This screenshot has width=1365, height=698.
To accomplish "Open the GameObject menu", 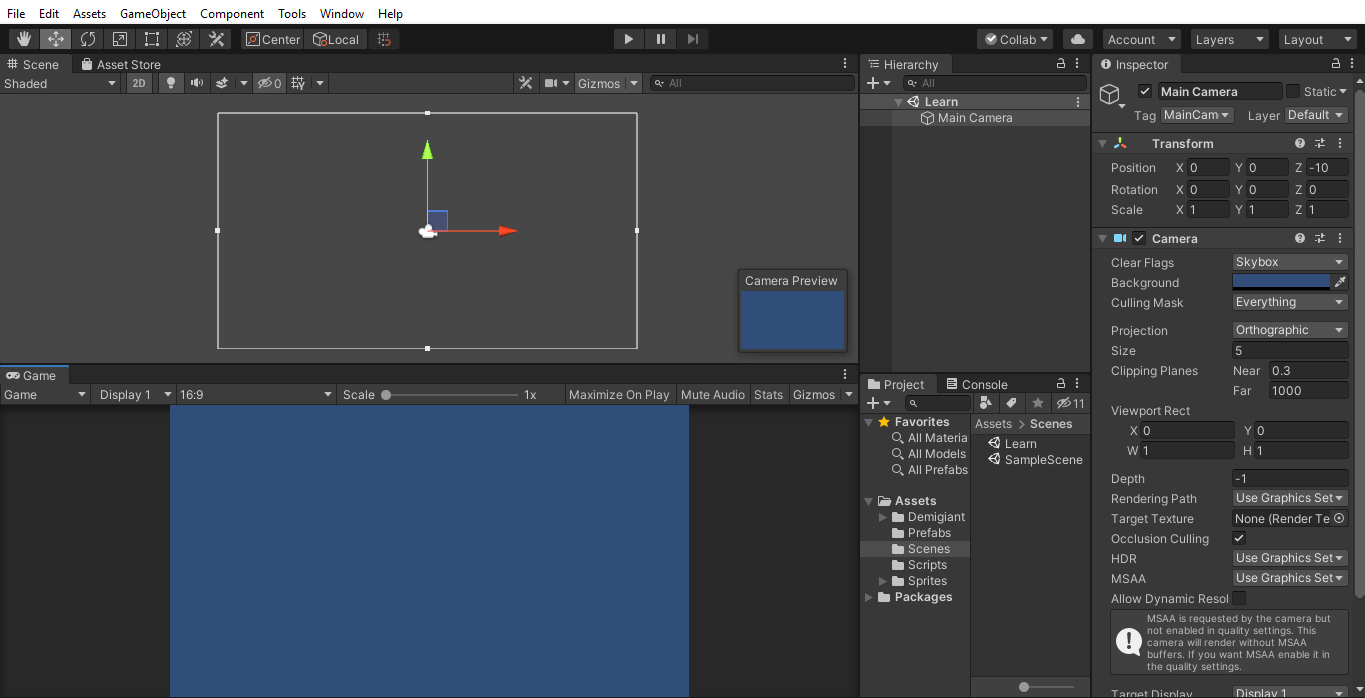I will coord(153,13).
